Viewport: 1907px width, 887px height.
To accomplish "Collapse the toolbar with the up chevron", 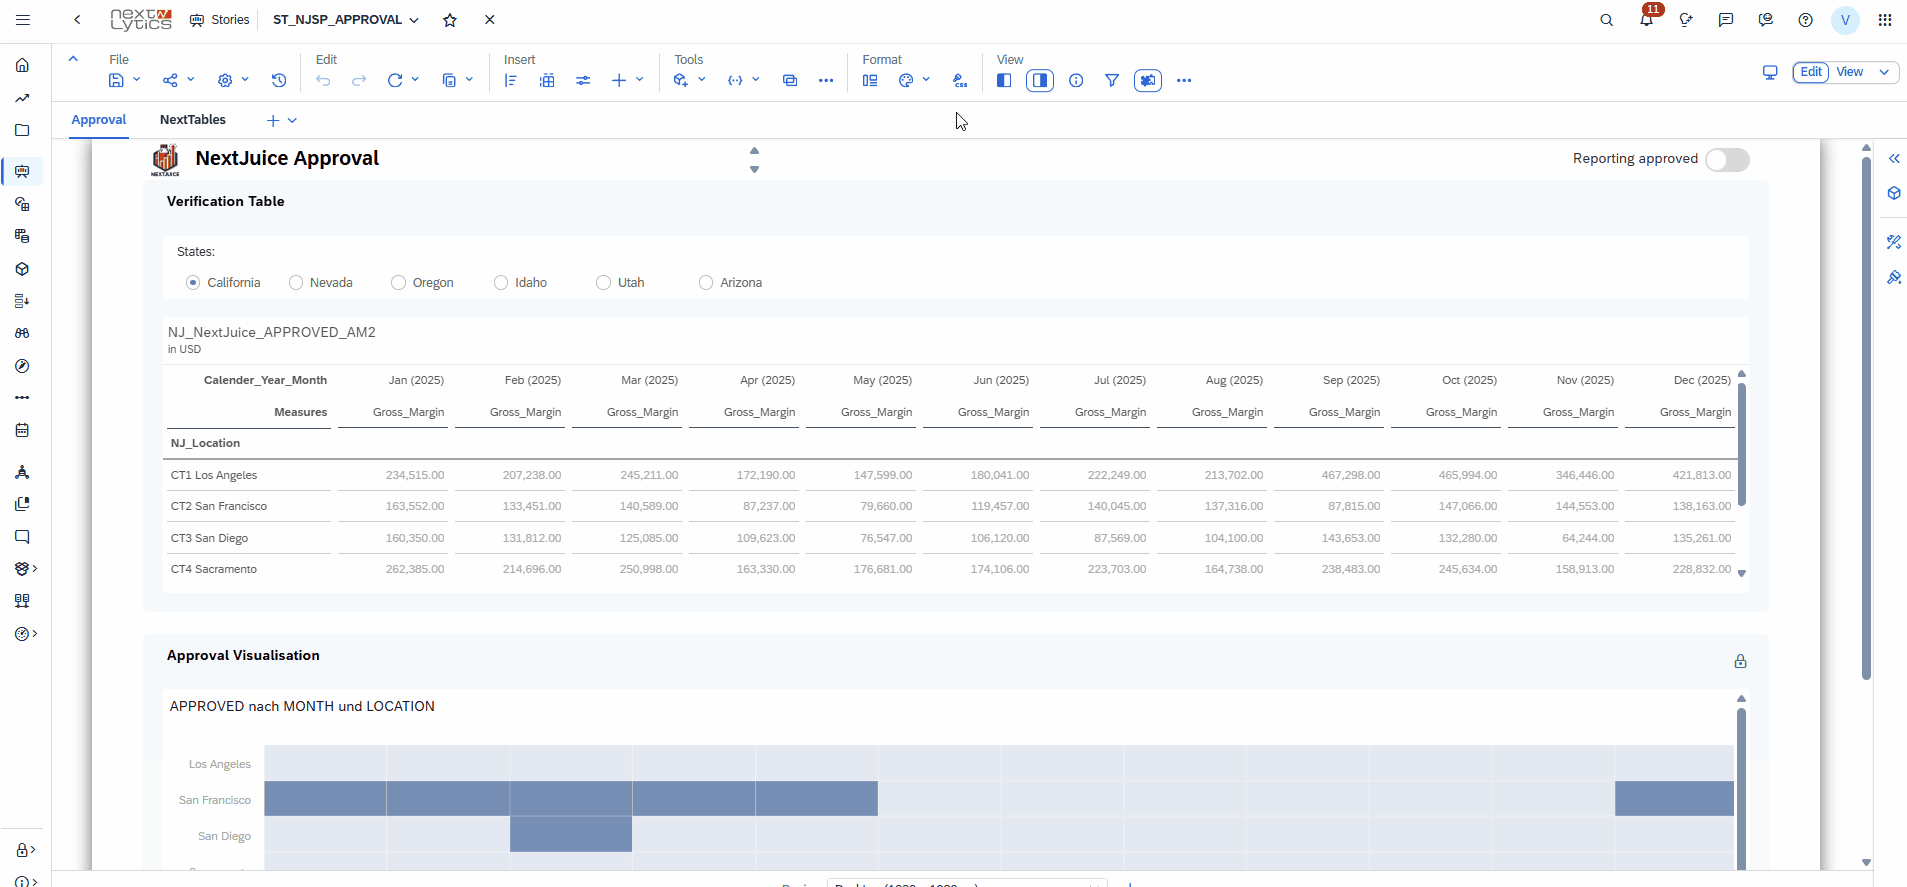I will [73, 59].
